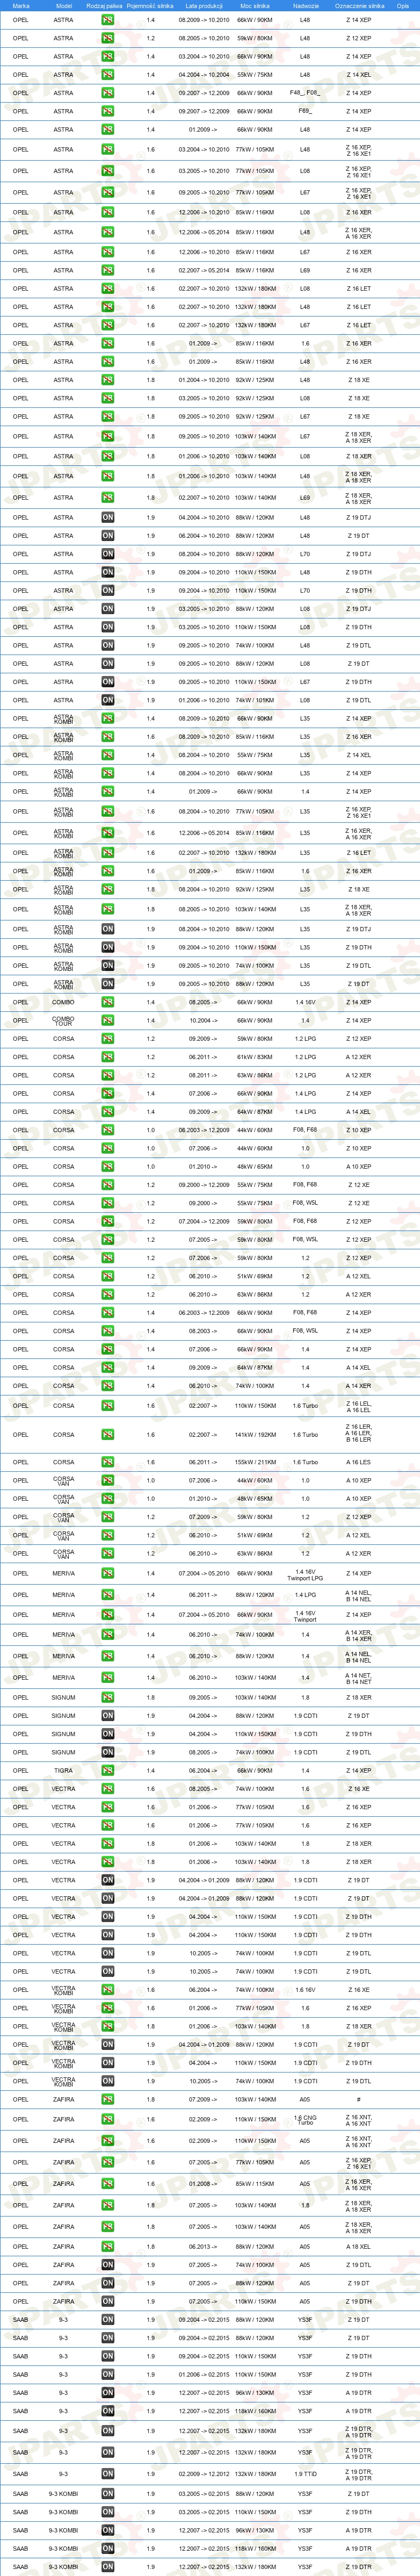Click the petrol icon in the Zafira 1.6 CNG Turbo row
Viewport: 420px width, 2576px height.
tap(108, 2119)
